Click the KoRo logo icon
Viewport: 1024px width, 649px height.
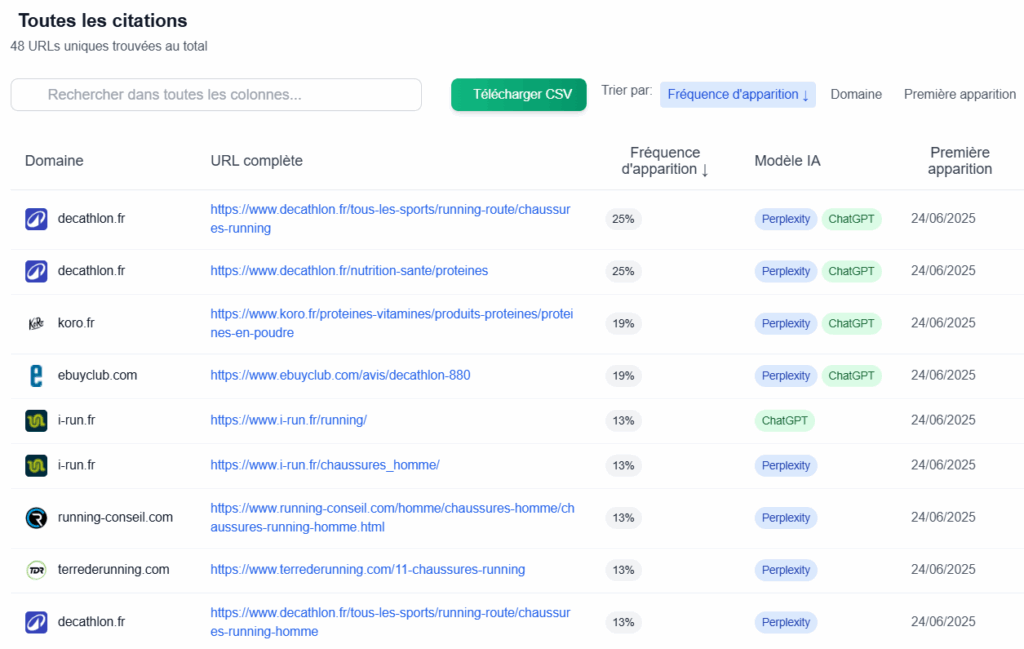pyautogui.click(x=36, y=323)
